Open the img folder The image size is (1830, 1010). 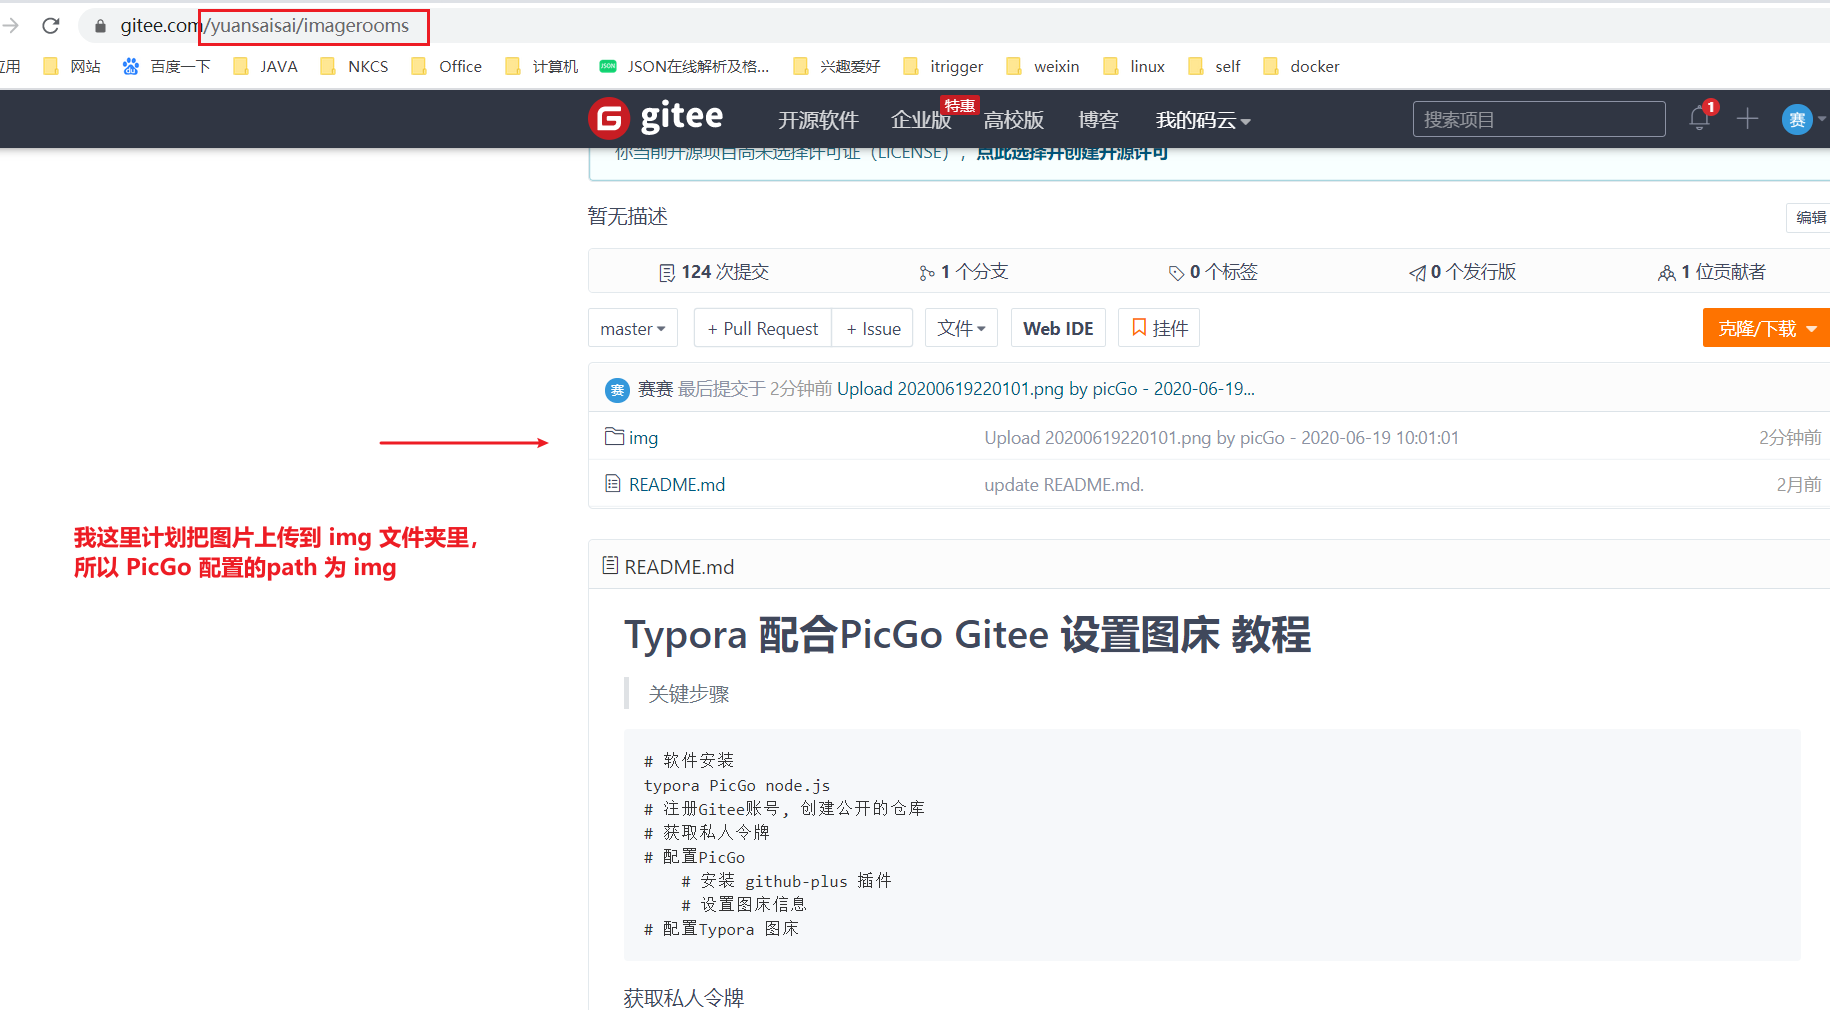point(643,438)
